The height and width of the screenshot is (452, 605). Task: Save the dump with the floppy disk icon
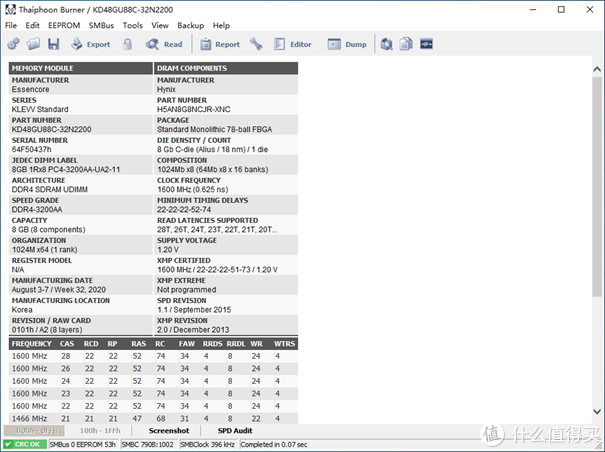pos(53,44)
